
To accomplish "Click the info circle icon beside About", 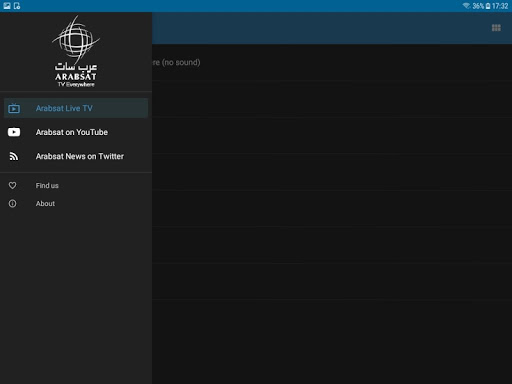I will click(12, 204).
